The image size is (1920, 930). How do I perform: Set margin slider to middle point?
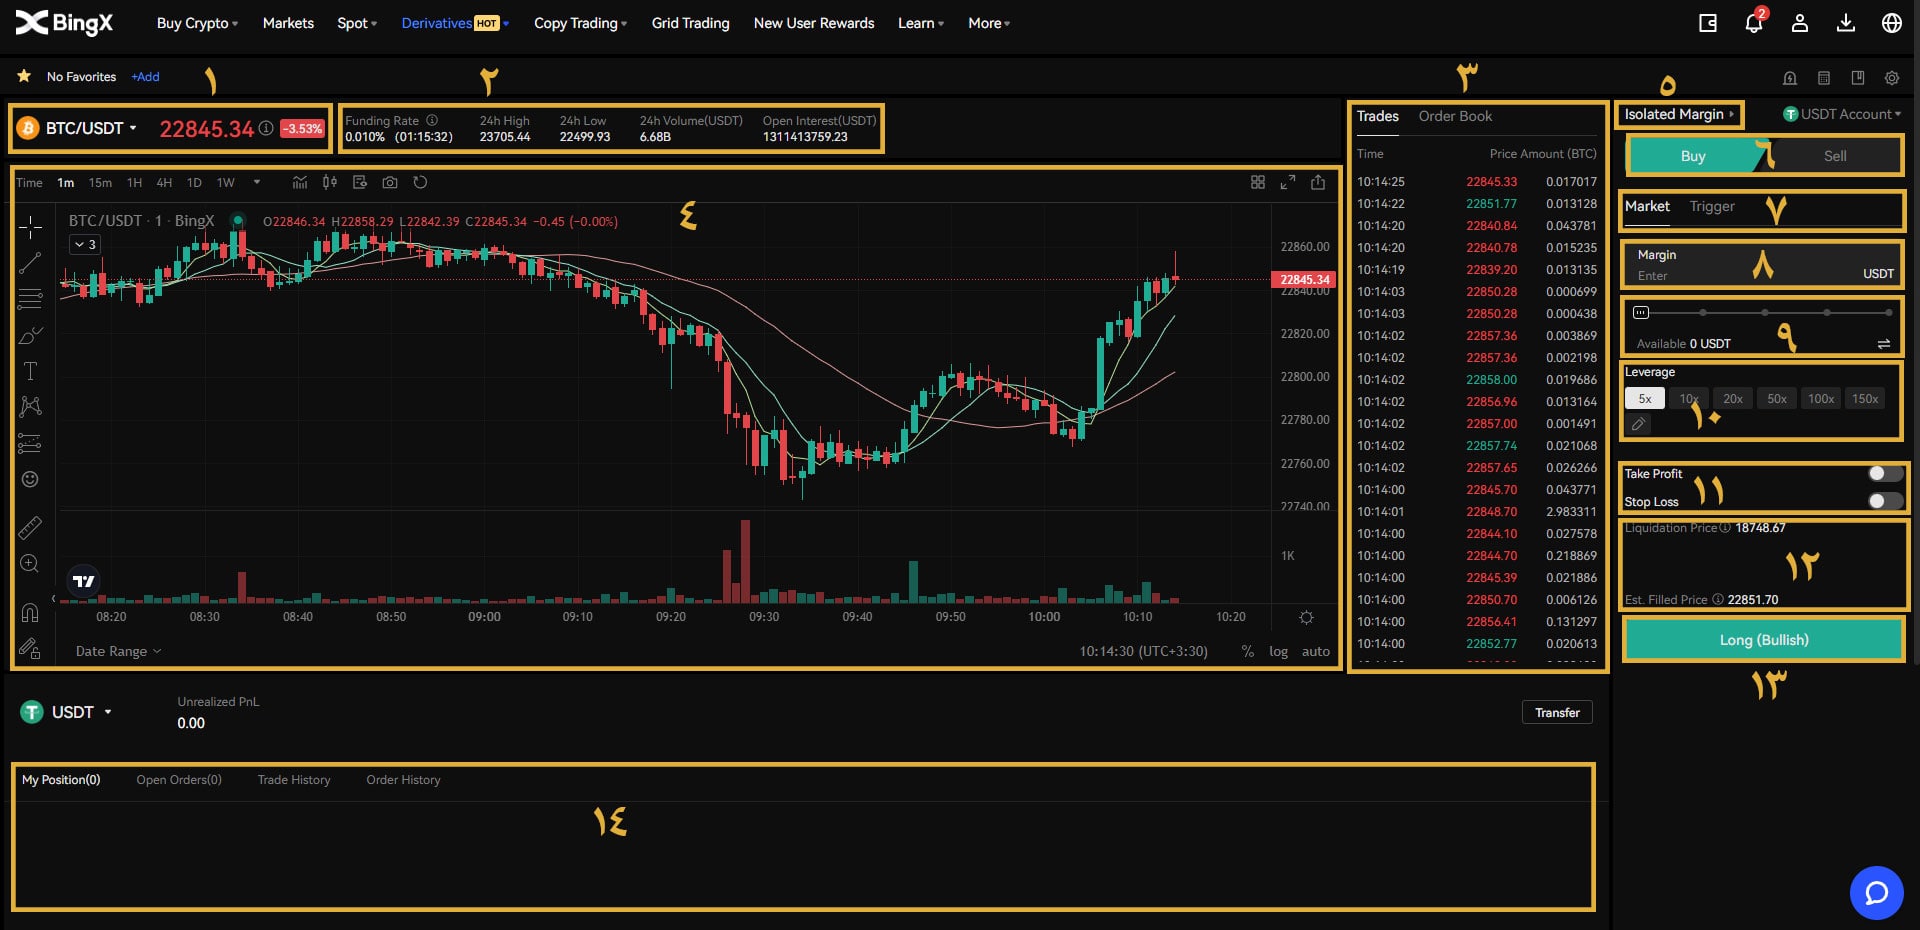point(1764,313)
